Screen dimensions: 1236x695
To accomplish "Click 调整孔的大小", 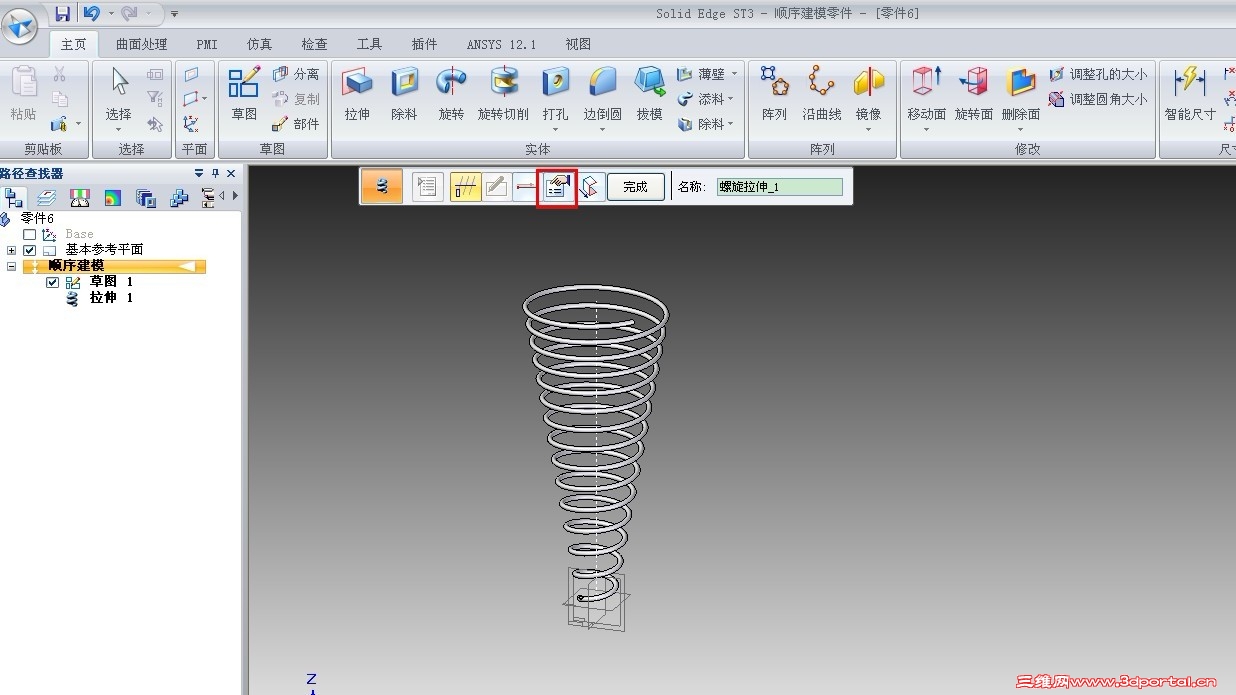I will pos(1098,74).
